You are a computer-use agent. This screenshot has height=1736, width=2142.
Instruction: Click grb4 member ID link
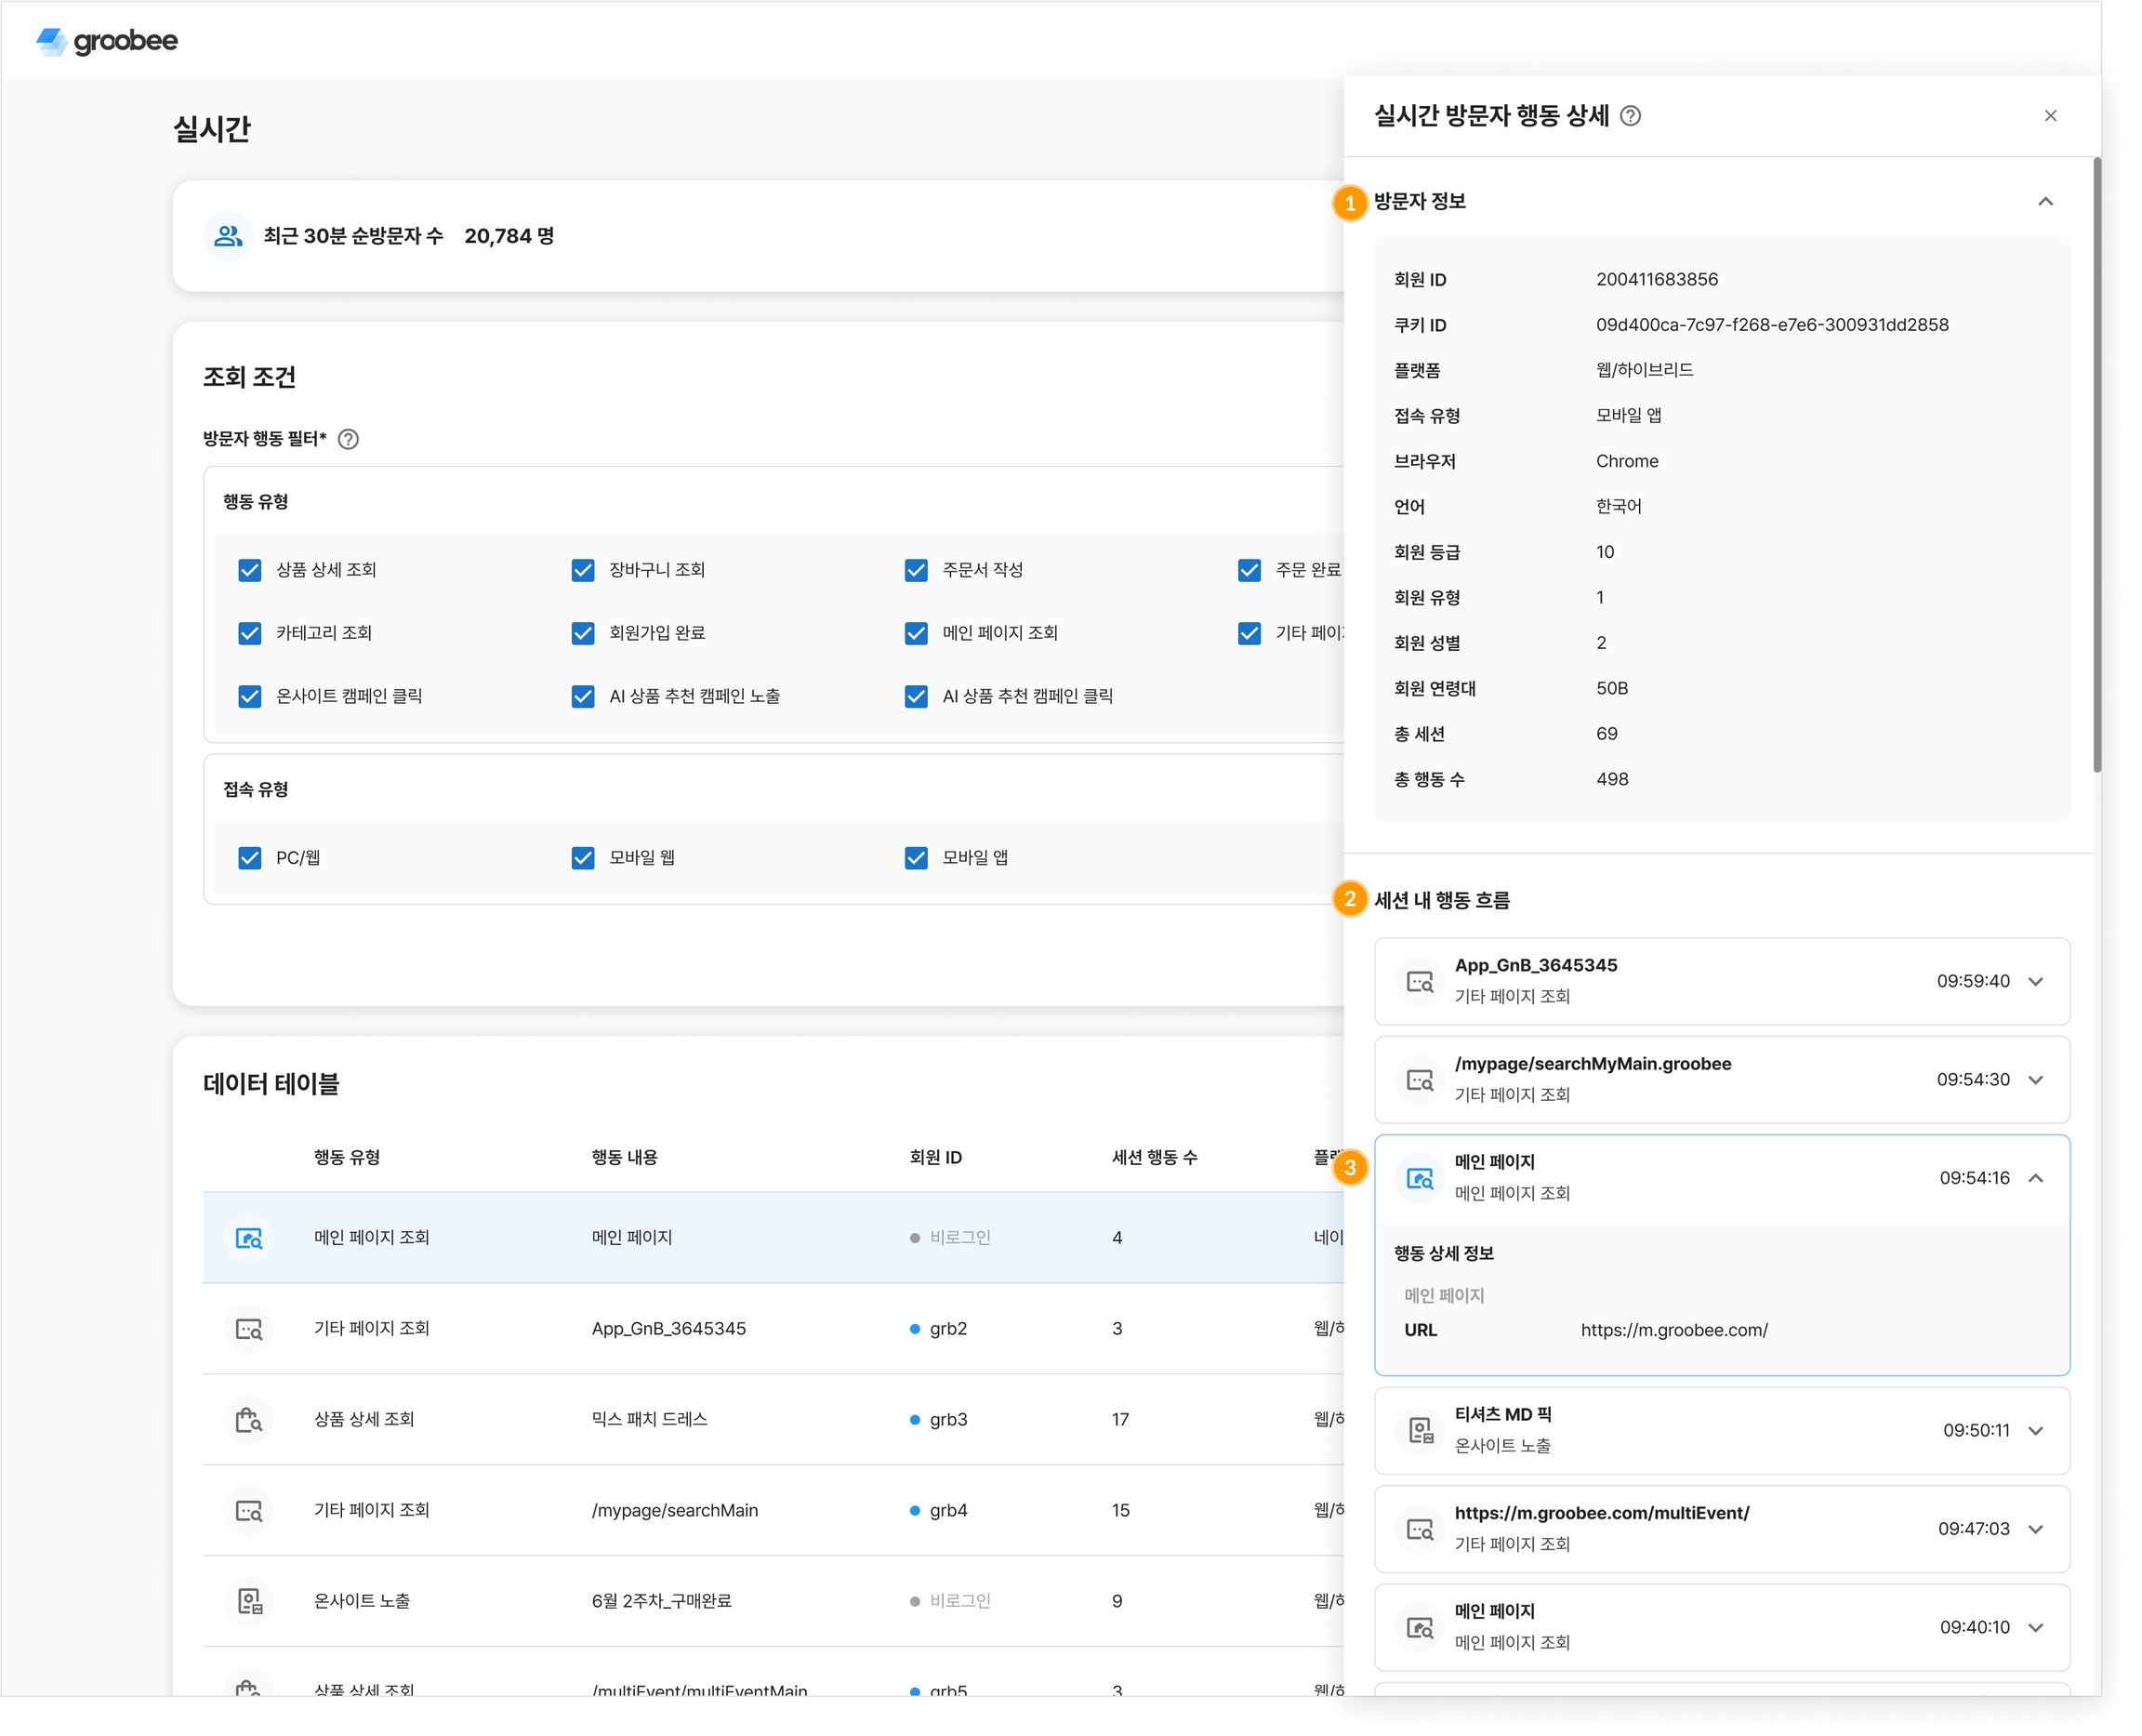(x=948, y=1510)
